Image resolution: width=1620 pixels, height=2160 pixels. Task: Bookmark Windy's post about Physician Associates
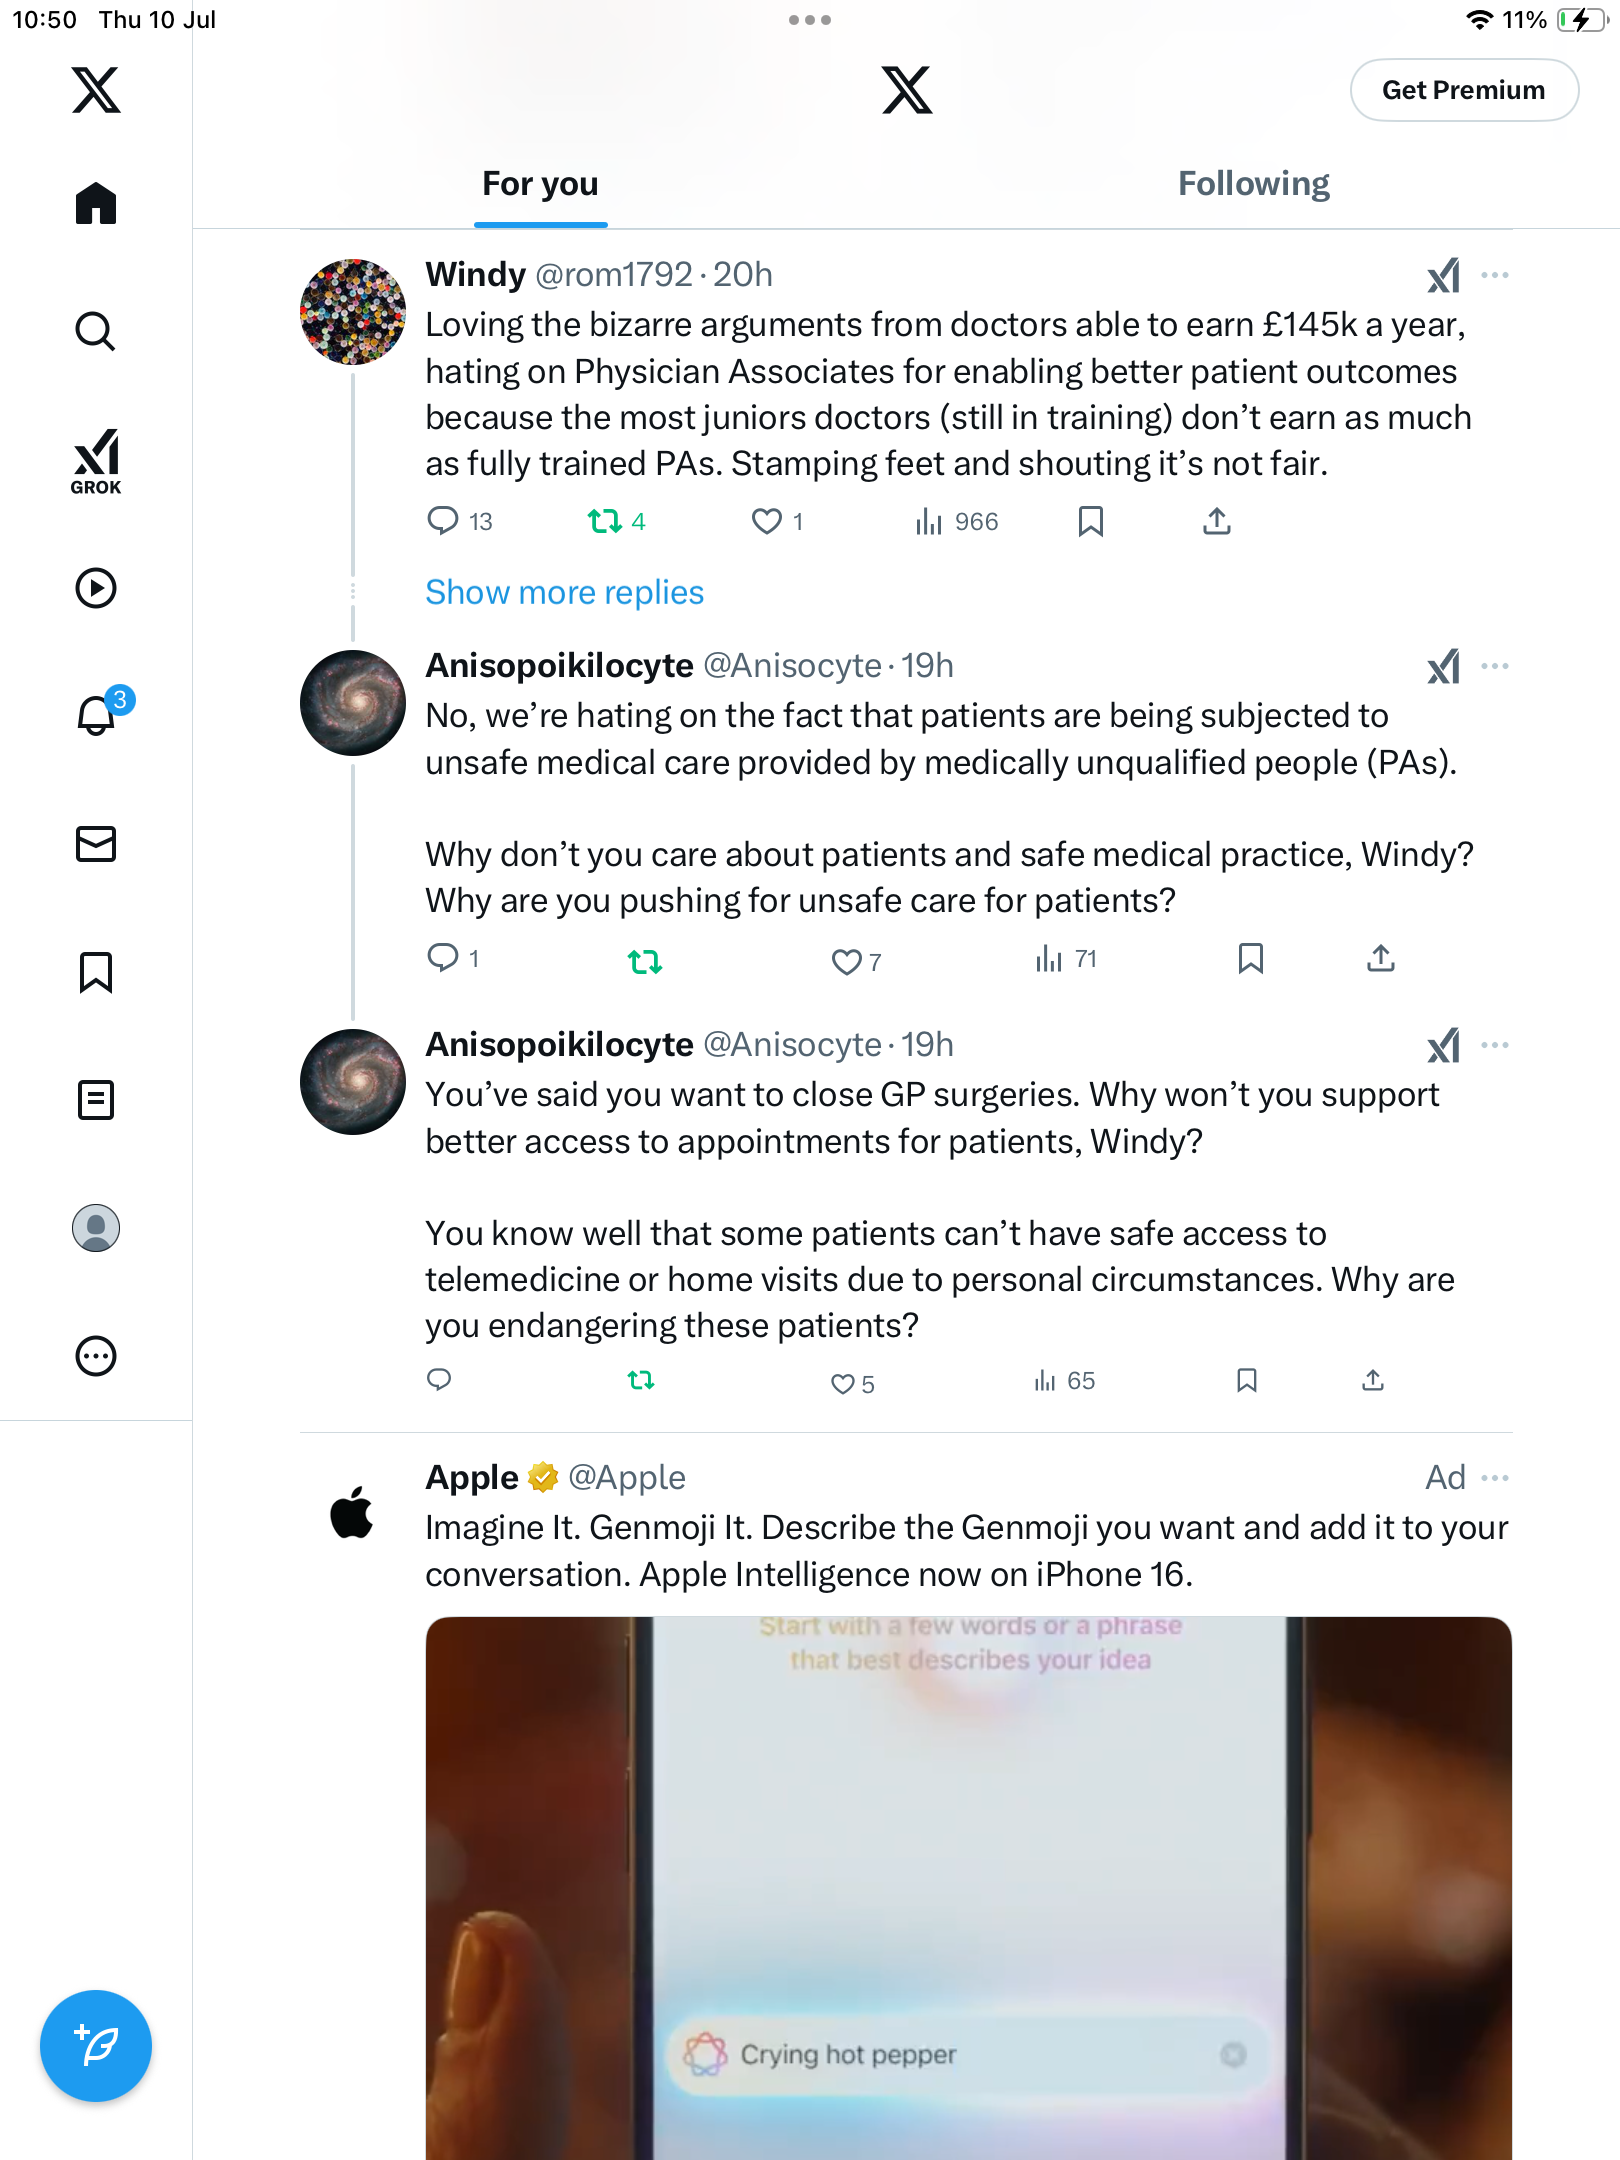(x=1091, y=521)
